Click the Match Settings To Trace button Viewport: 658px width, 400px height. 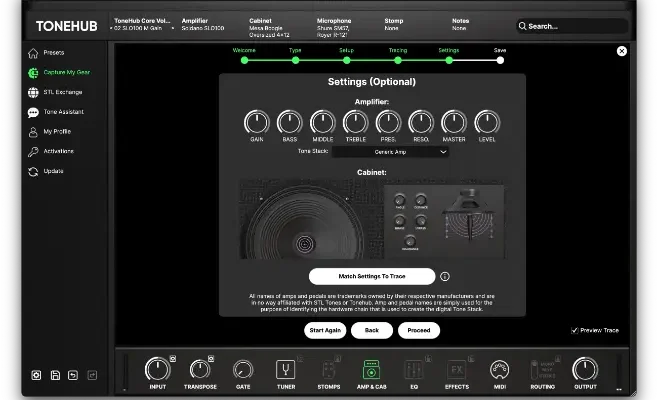371,276
